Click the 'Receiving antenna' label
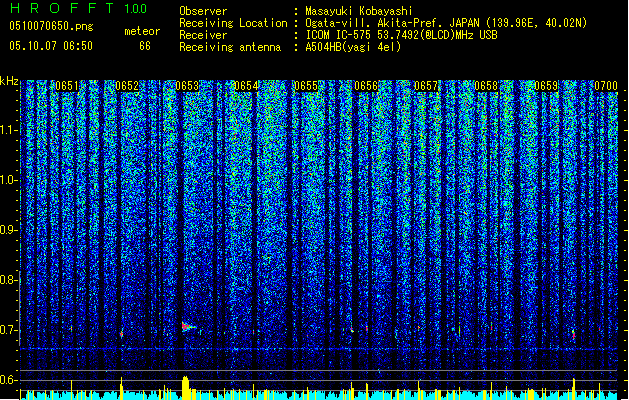 click(x=230, y=47)
